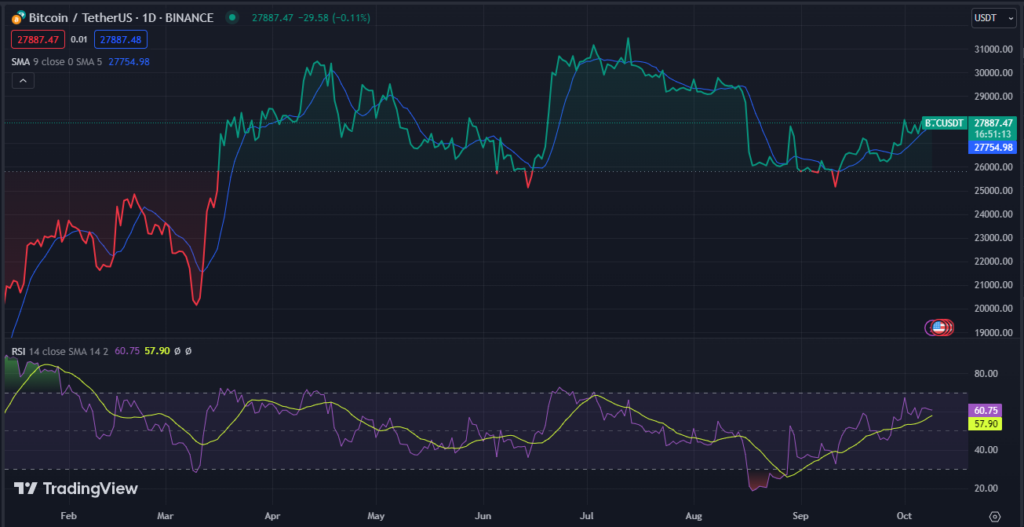This screenshot has width=1024, height=527.
Task: Click the Bitcoin / TetherUS symbol title
Action: (x=121, y=18)
